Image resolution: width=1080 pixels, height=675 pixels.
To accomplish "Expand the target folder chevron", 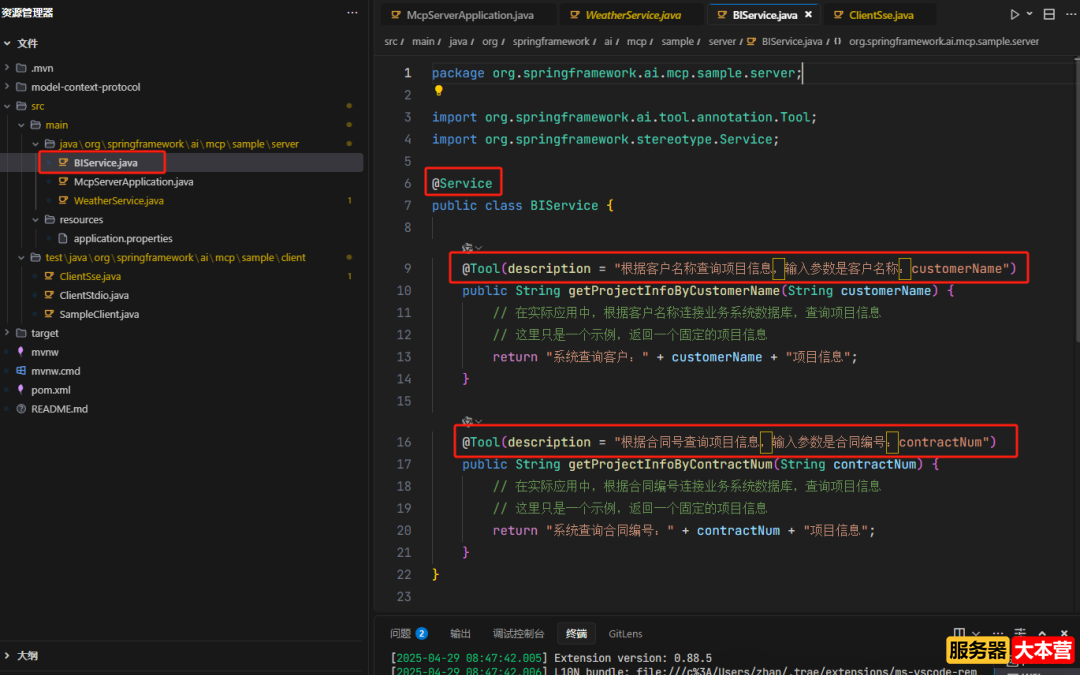I will coord(7,333).
